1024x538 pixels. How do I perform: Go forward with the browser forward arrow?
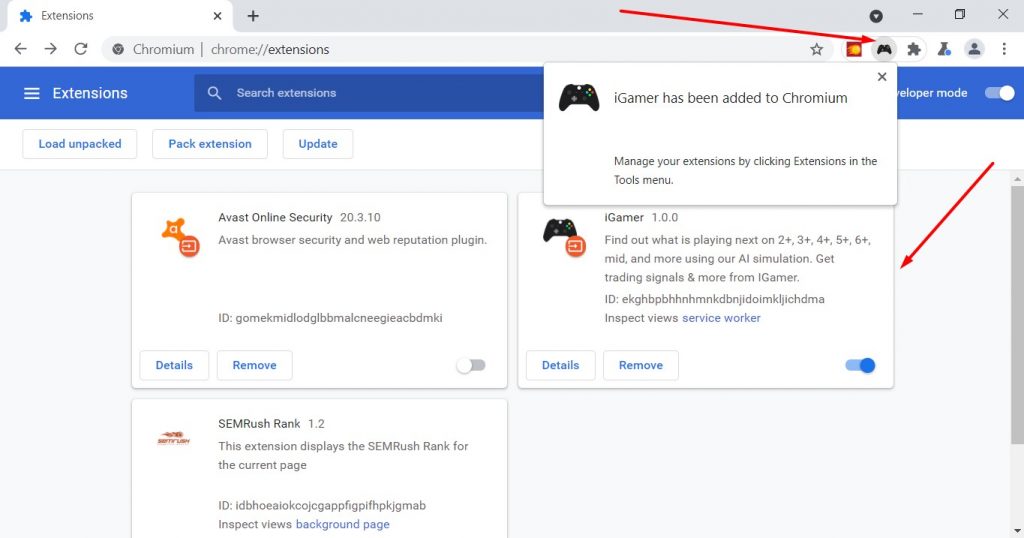(50, 49)
